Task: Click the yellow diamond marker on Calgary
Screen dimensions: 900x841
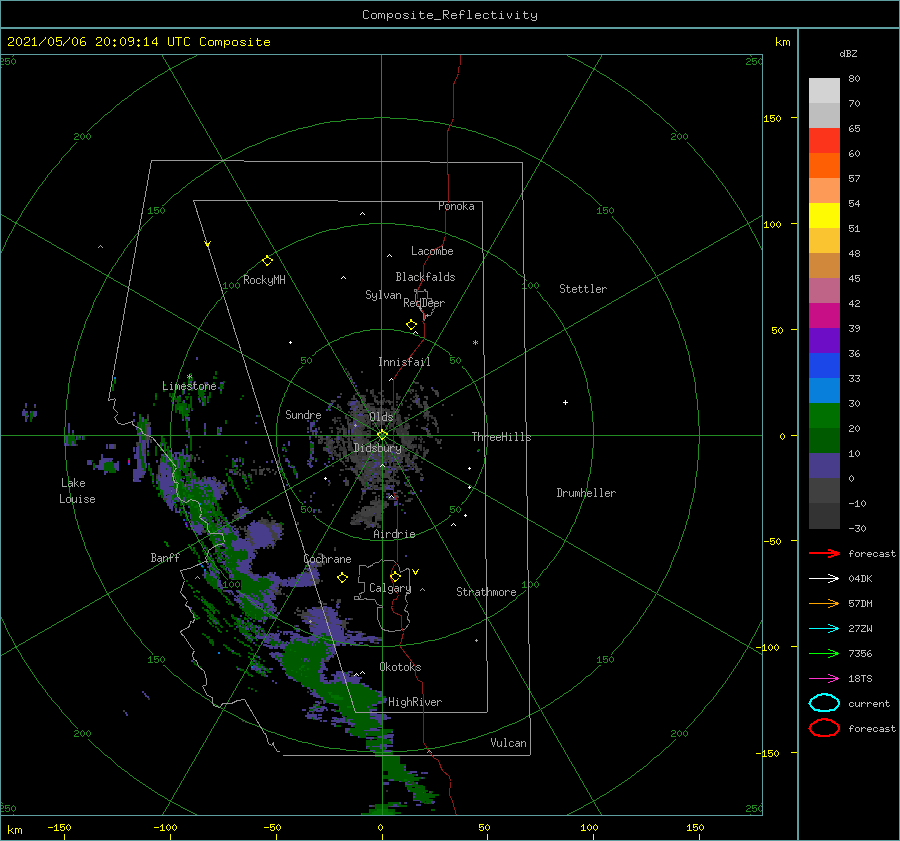Action: point(395,576)
